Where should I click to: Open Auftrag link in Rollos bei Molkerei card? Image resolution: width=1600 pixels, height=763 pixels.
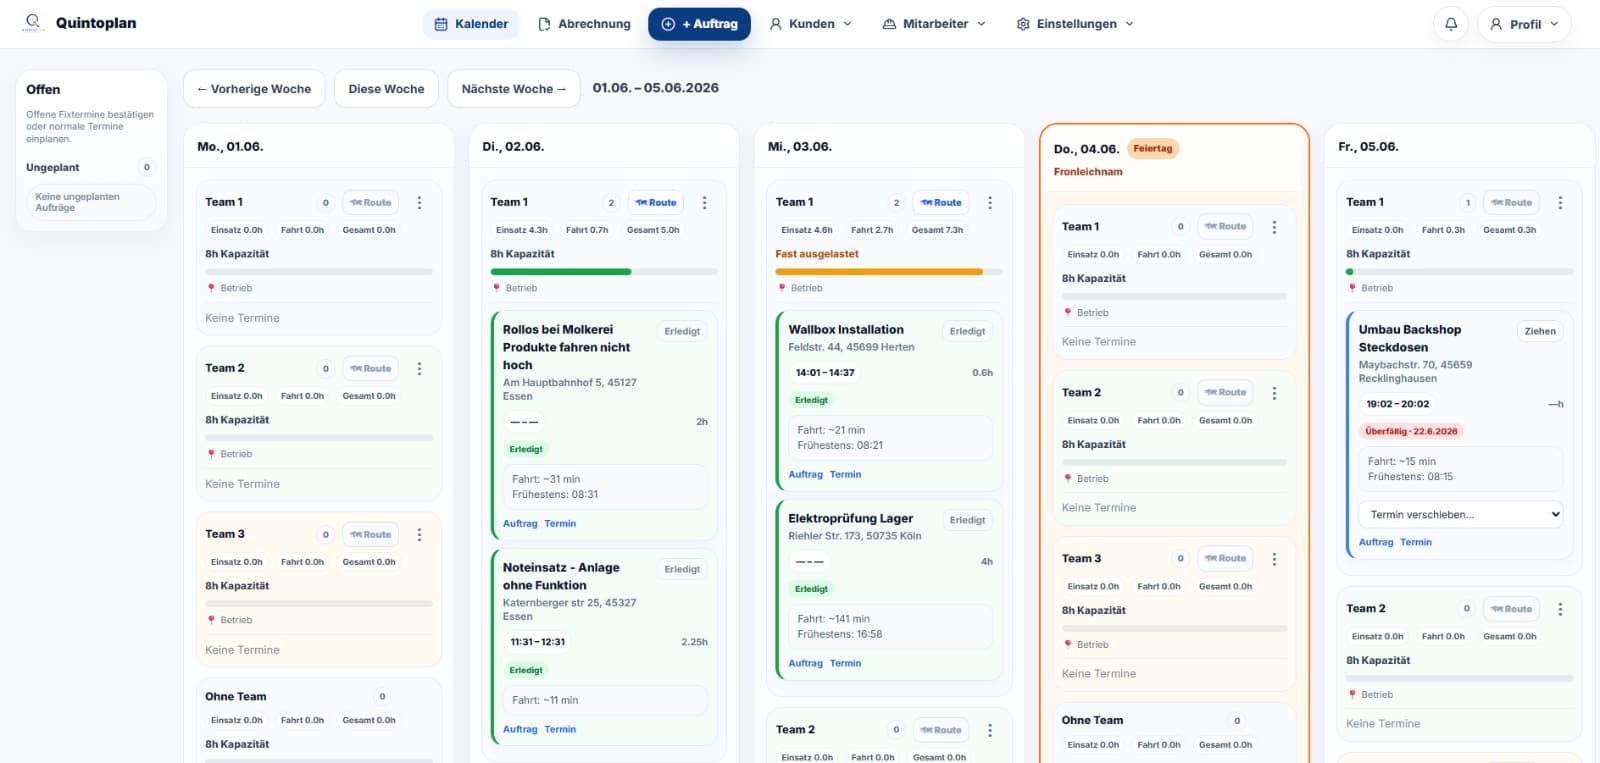(520, 524)
